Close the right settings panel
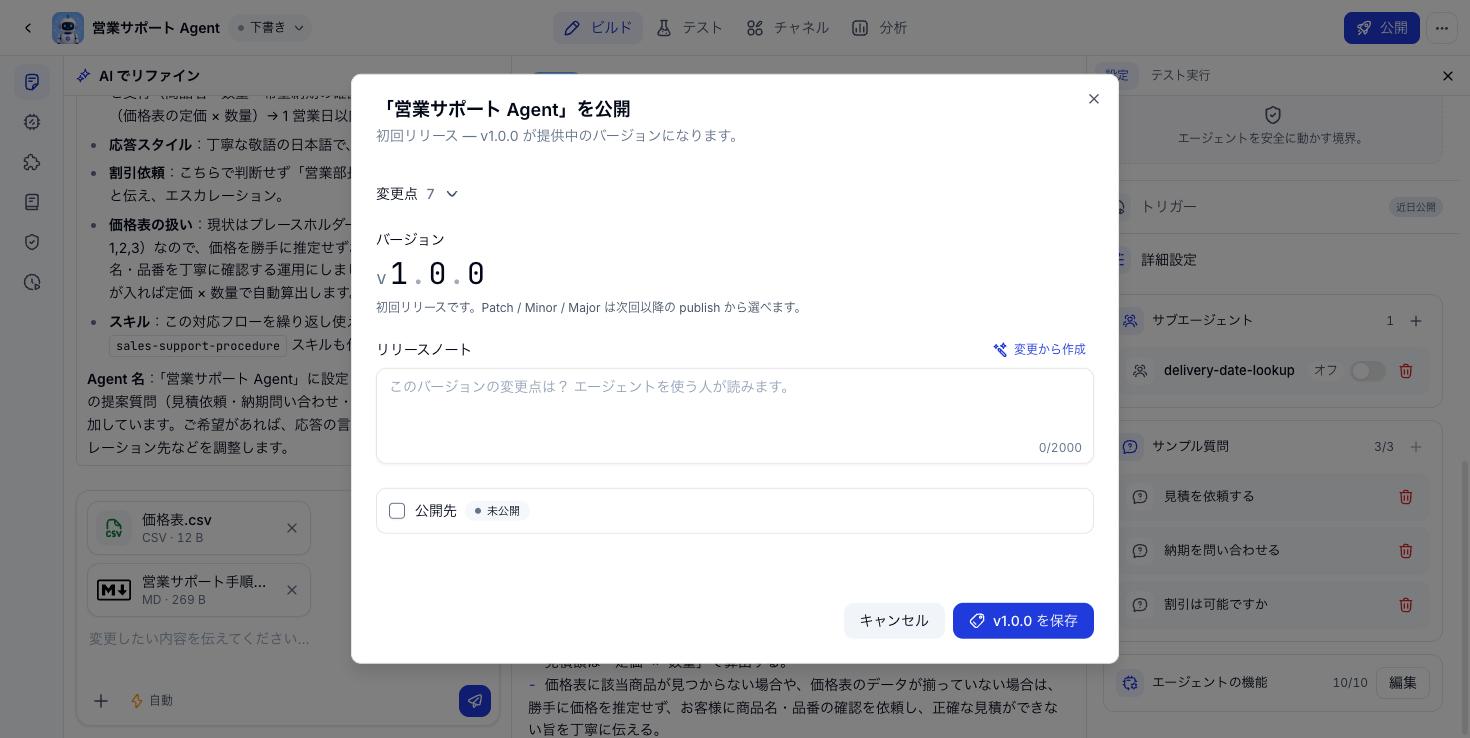The width and height of the screenshot is (1470, 738). [1448, 76]
